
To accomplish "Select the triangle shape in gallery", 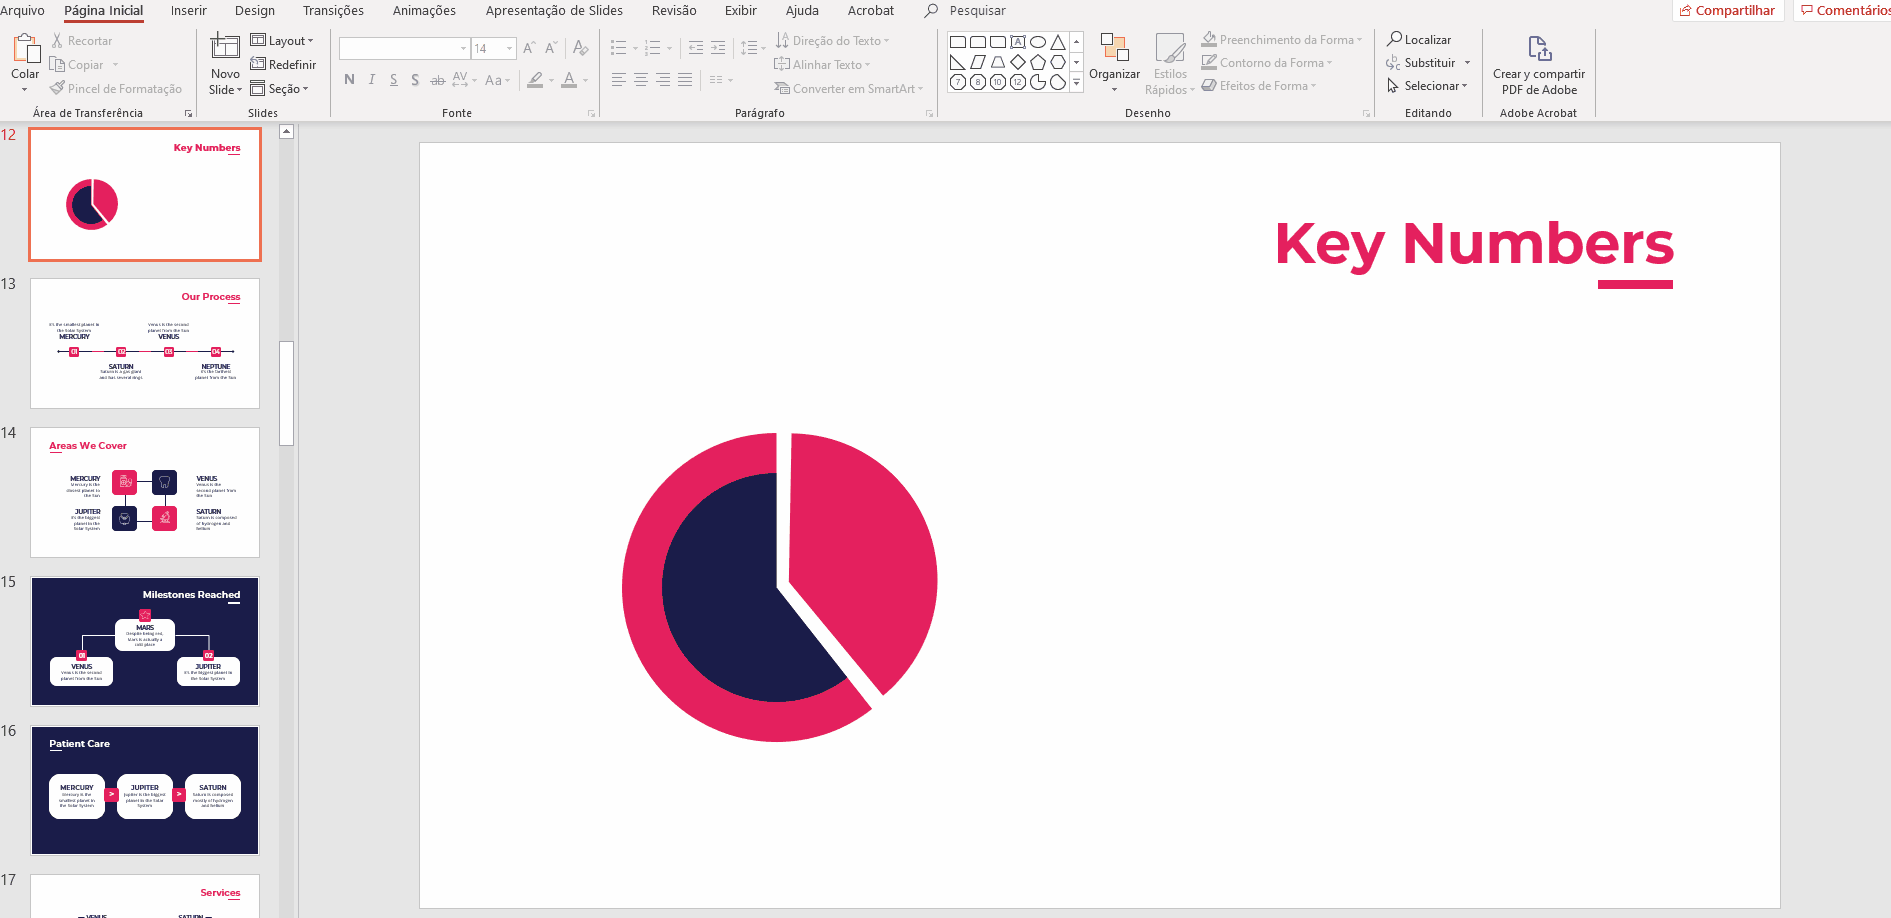I will coord(1058,42).
